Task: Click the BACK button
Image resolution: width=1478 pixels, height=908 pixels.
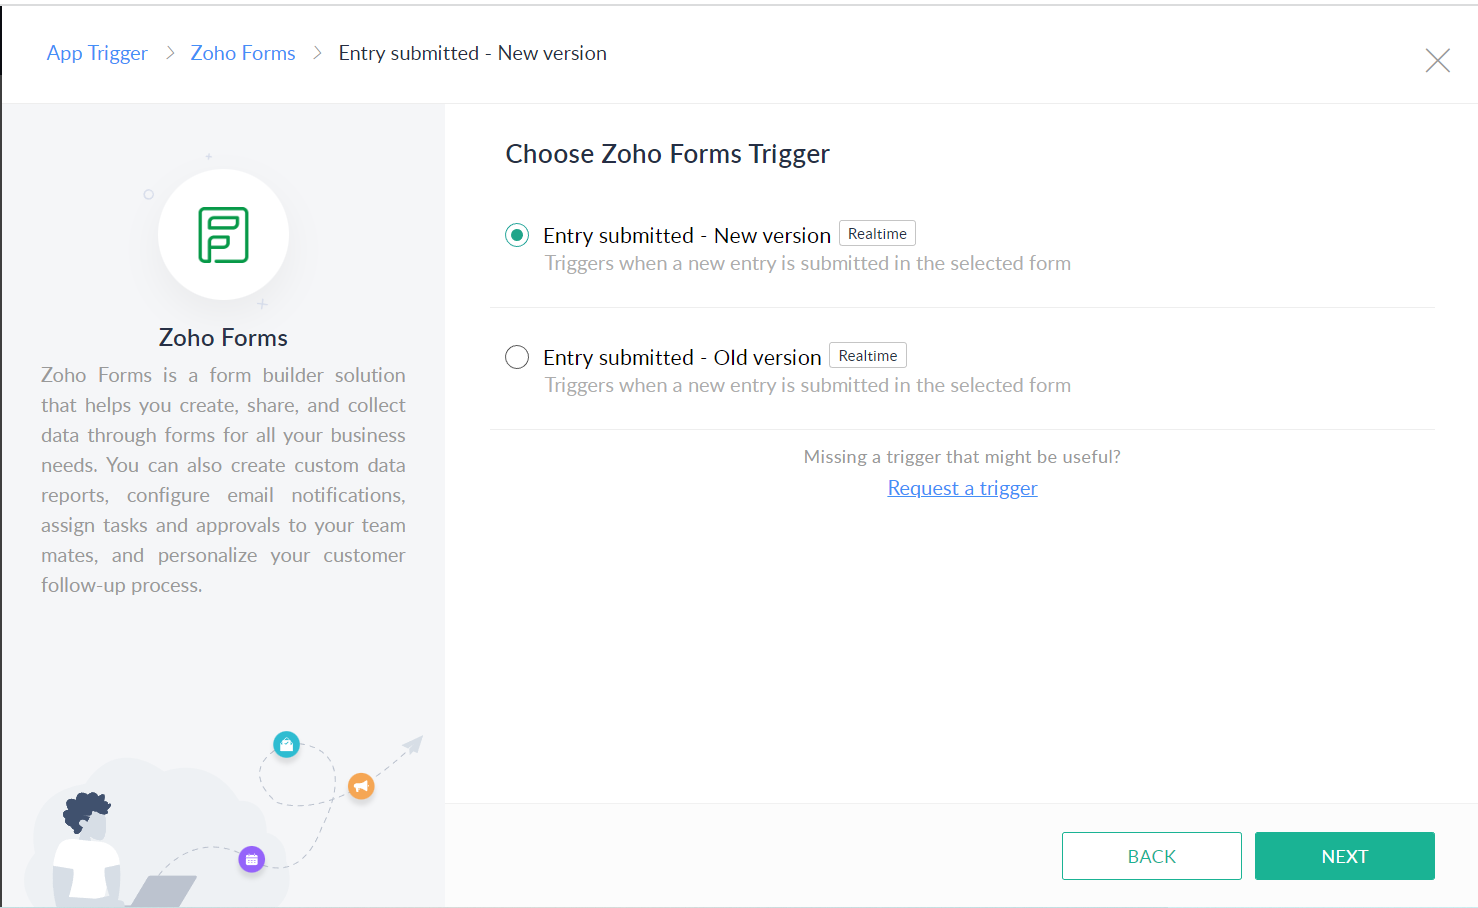Action: click(1152, 856)
